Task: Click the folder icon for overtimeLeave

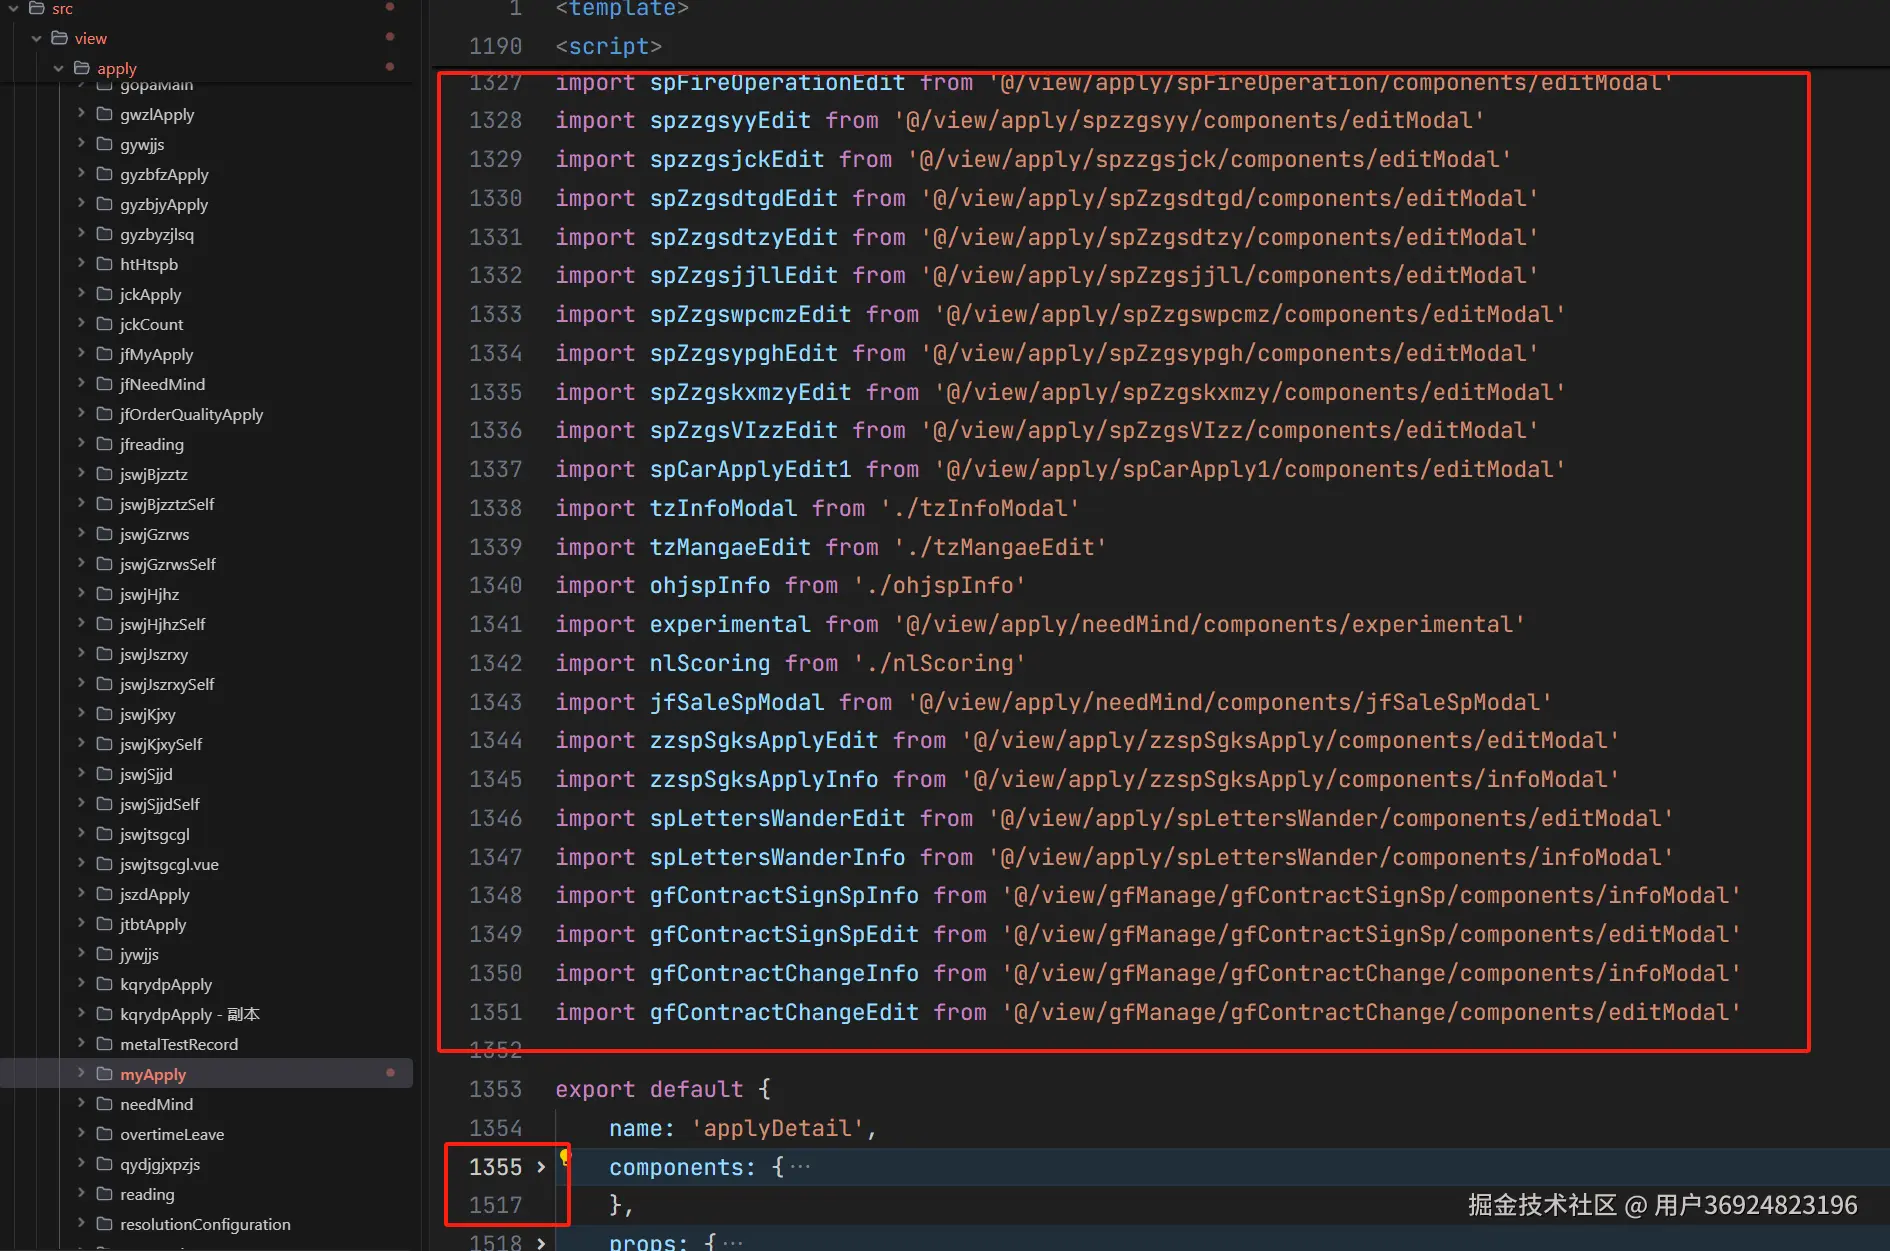Action: (106, 1133)
